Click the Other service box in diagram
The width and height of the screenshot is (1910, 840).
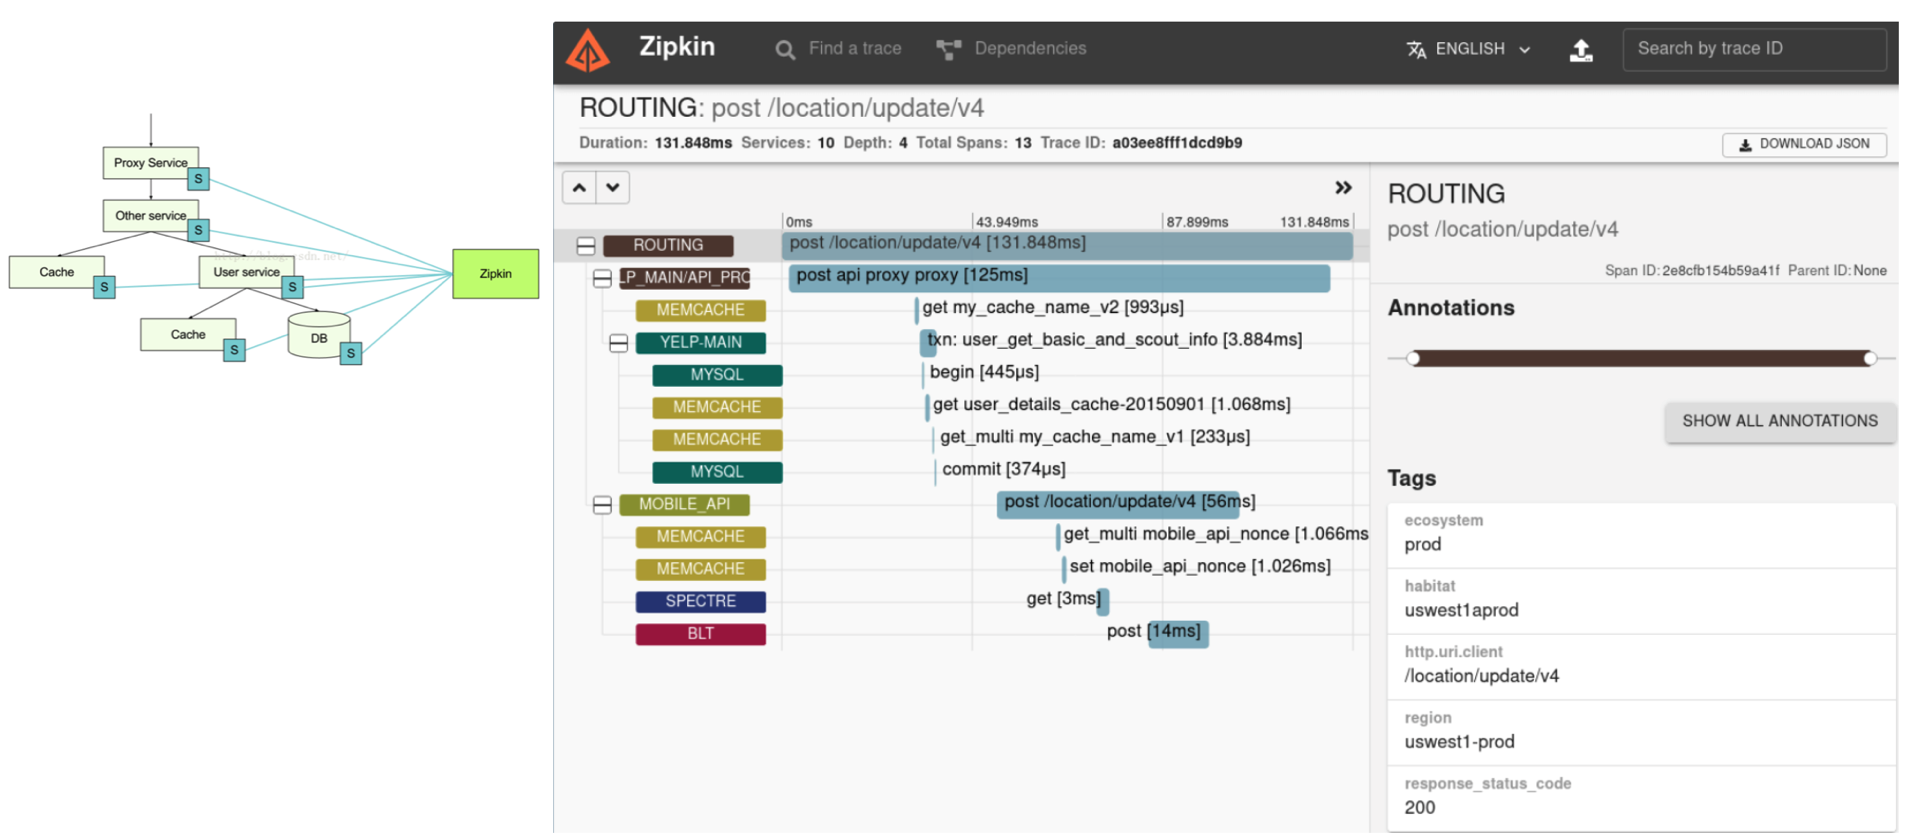click(x=150, y=216)
